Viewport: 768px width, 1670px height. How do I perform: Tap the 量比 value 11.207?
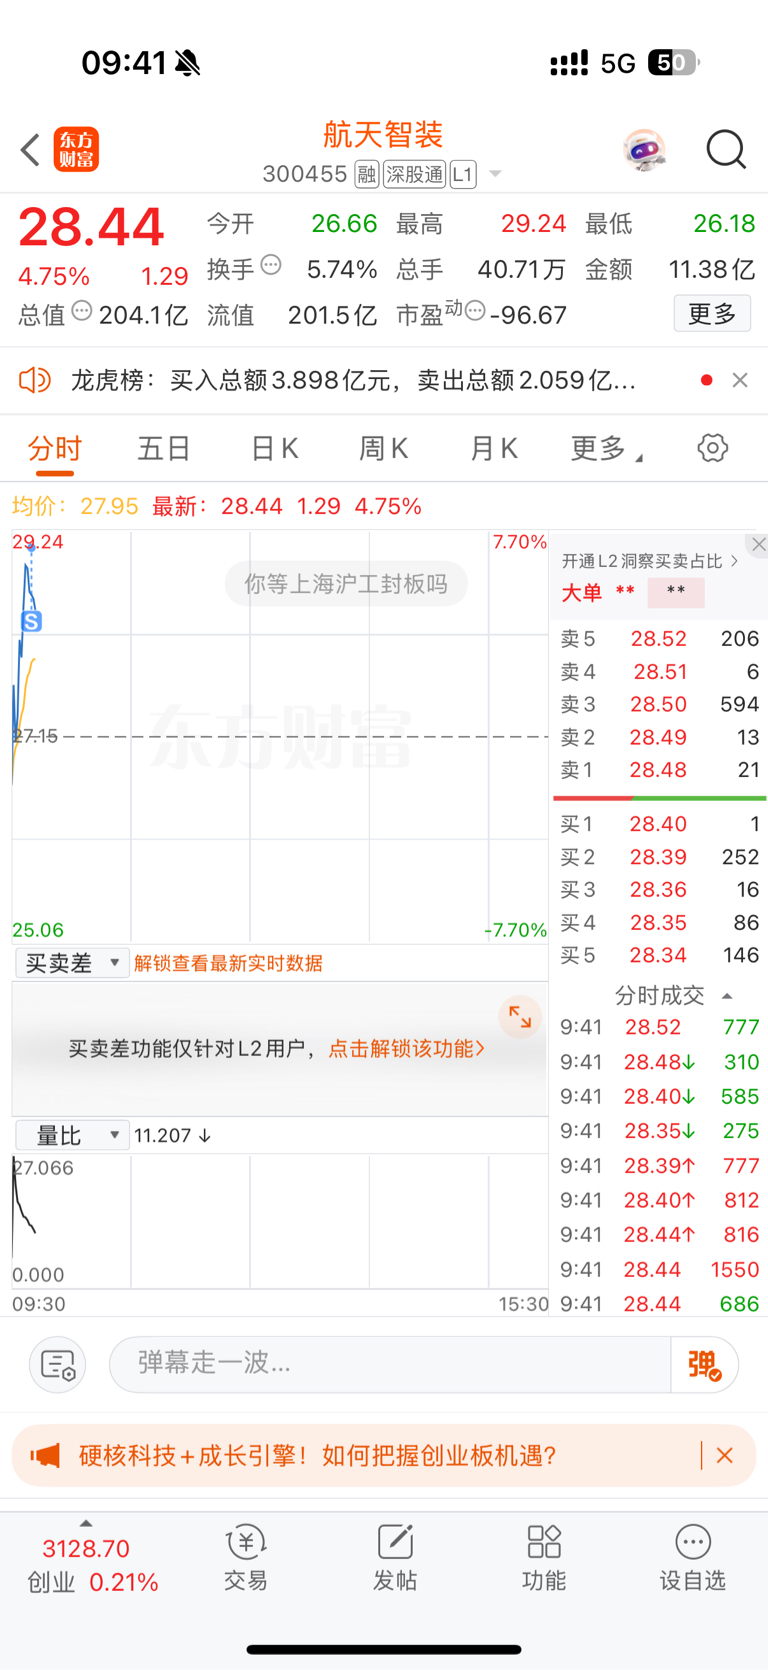(172, 1135)
